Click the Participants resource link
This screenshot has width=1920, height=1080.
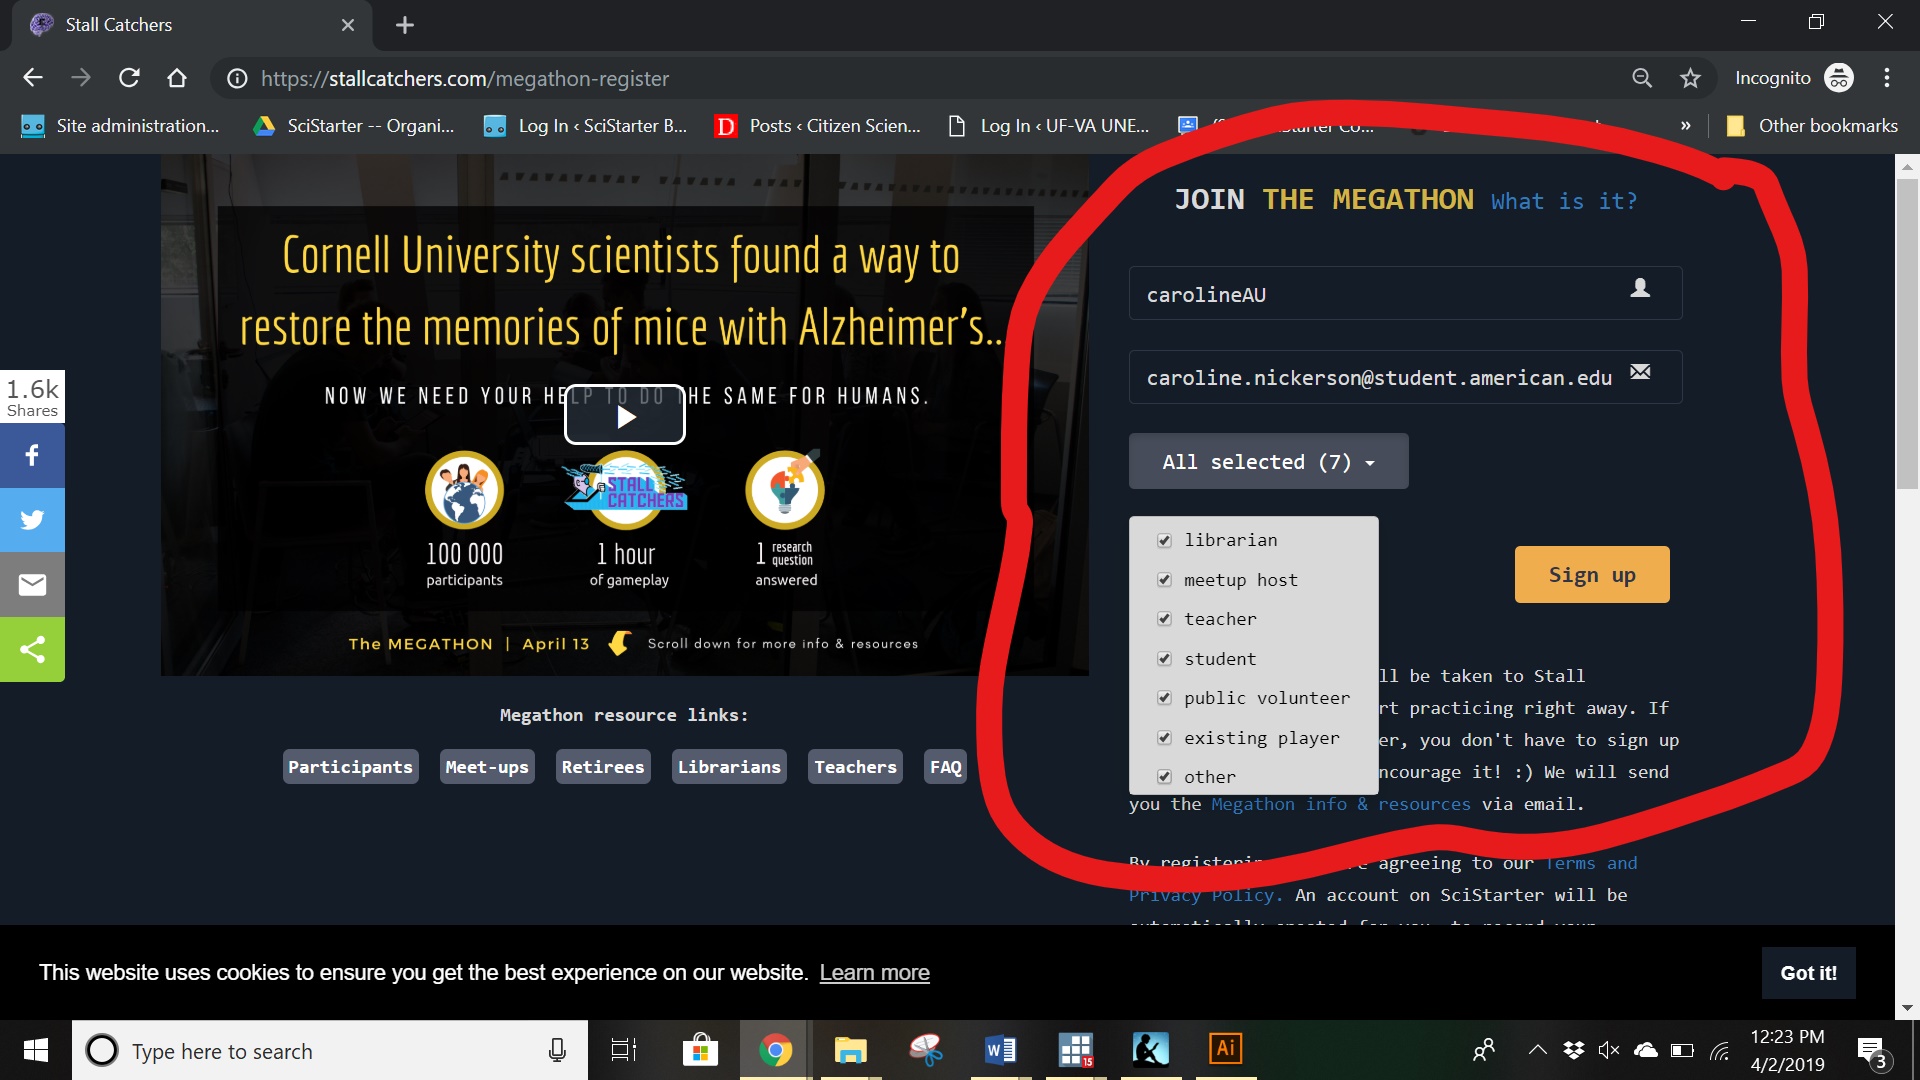point(350,767)
